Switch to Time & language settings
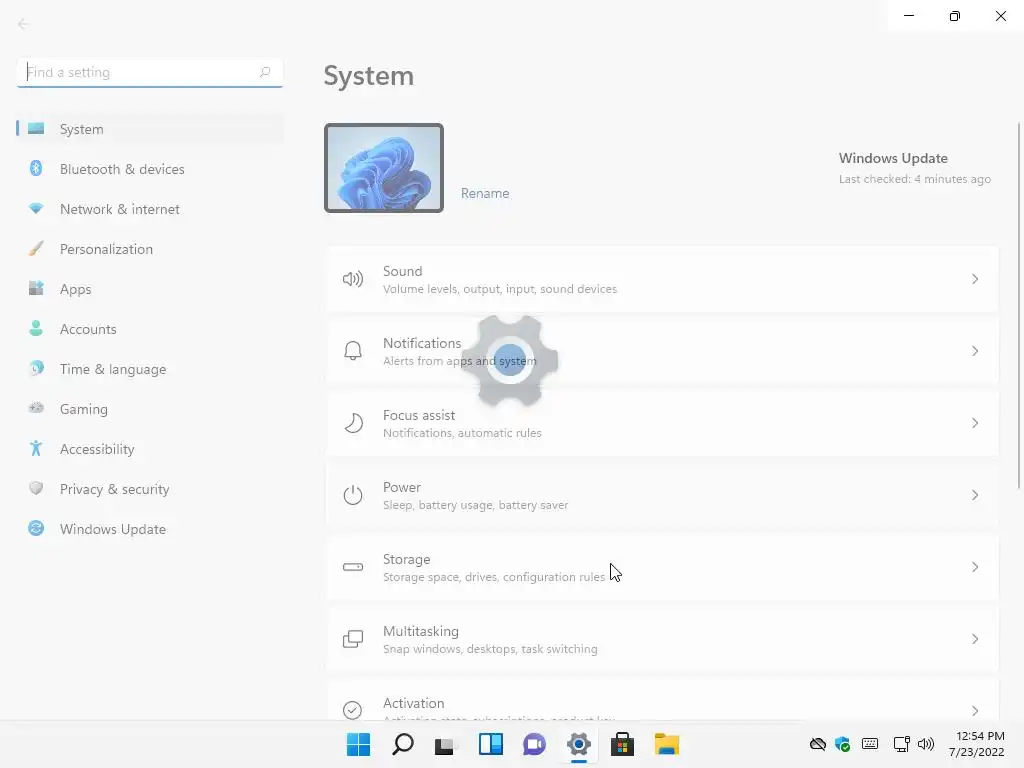 (150, 369)
